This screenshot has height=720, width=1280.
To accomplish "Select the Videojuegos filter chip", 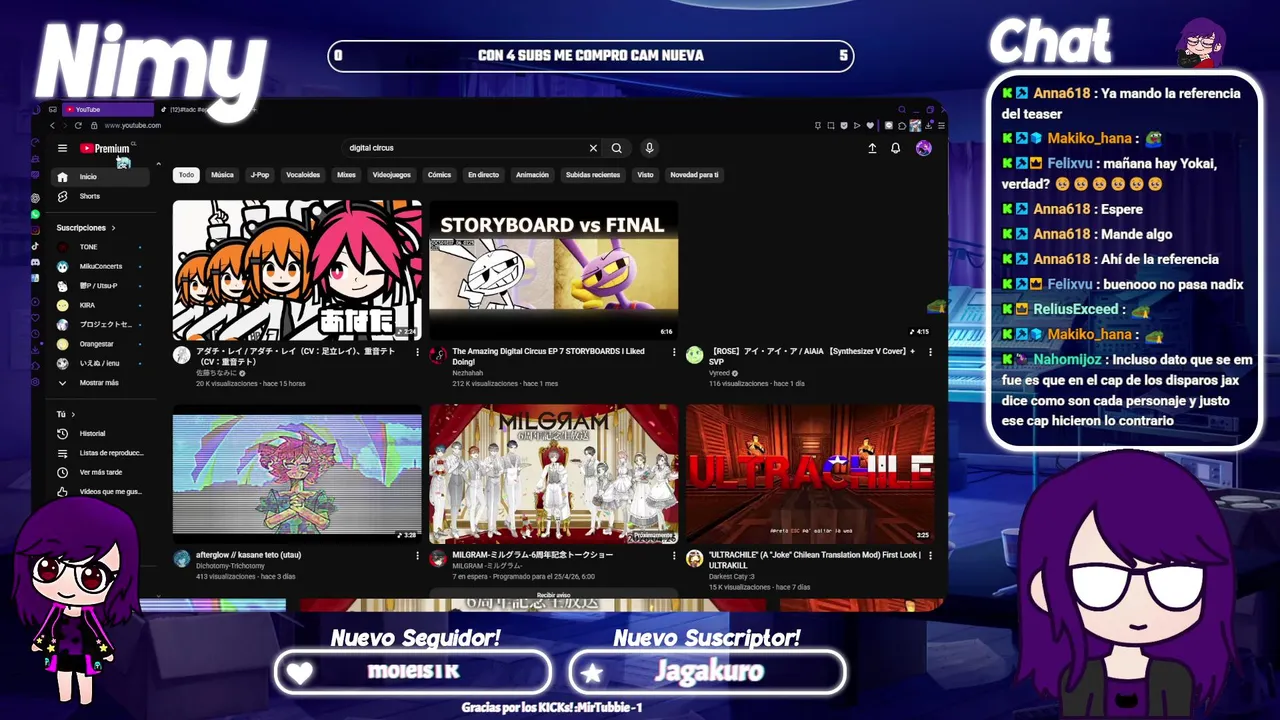I will tap(392, 175).
